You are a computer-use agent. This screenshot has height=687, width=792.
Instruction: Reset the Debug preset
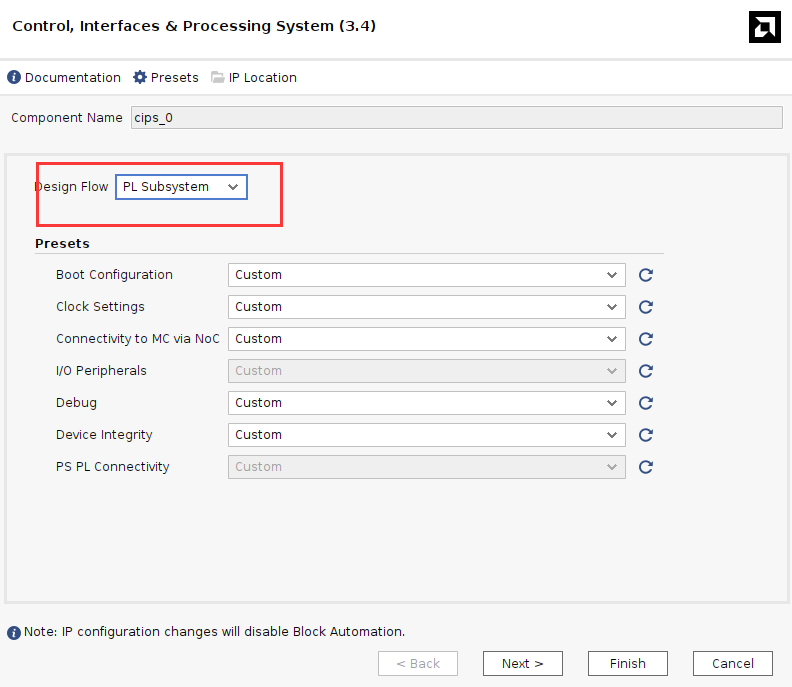tap(646, 403)
